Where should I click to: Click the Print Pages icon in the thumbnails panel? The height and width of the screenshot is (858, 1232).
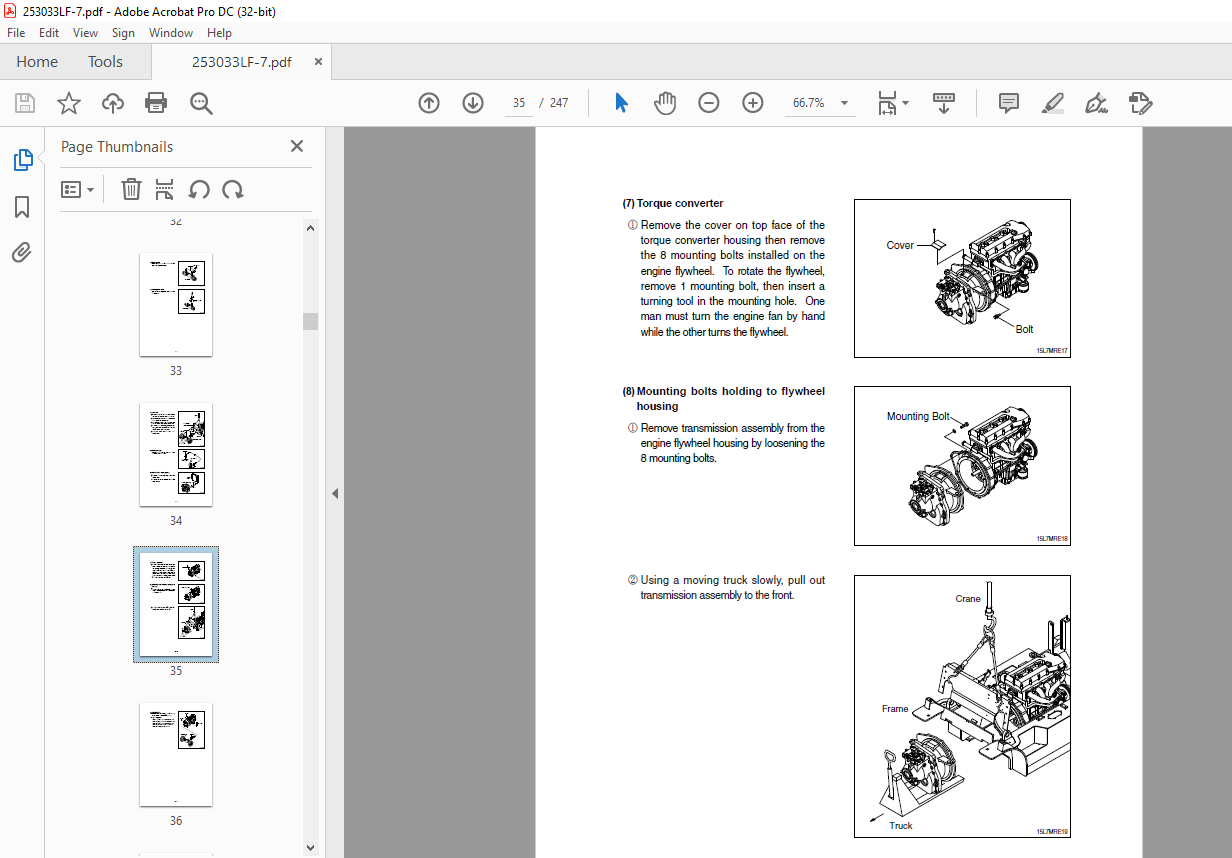[x=165, y=189]
